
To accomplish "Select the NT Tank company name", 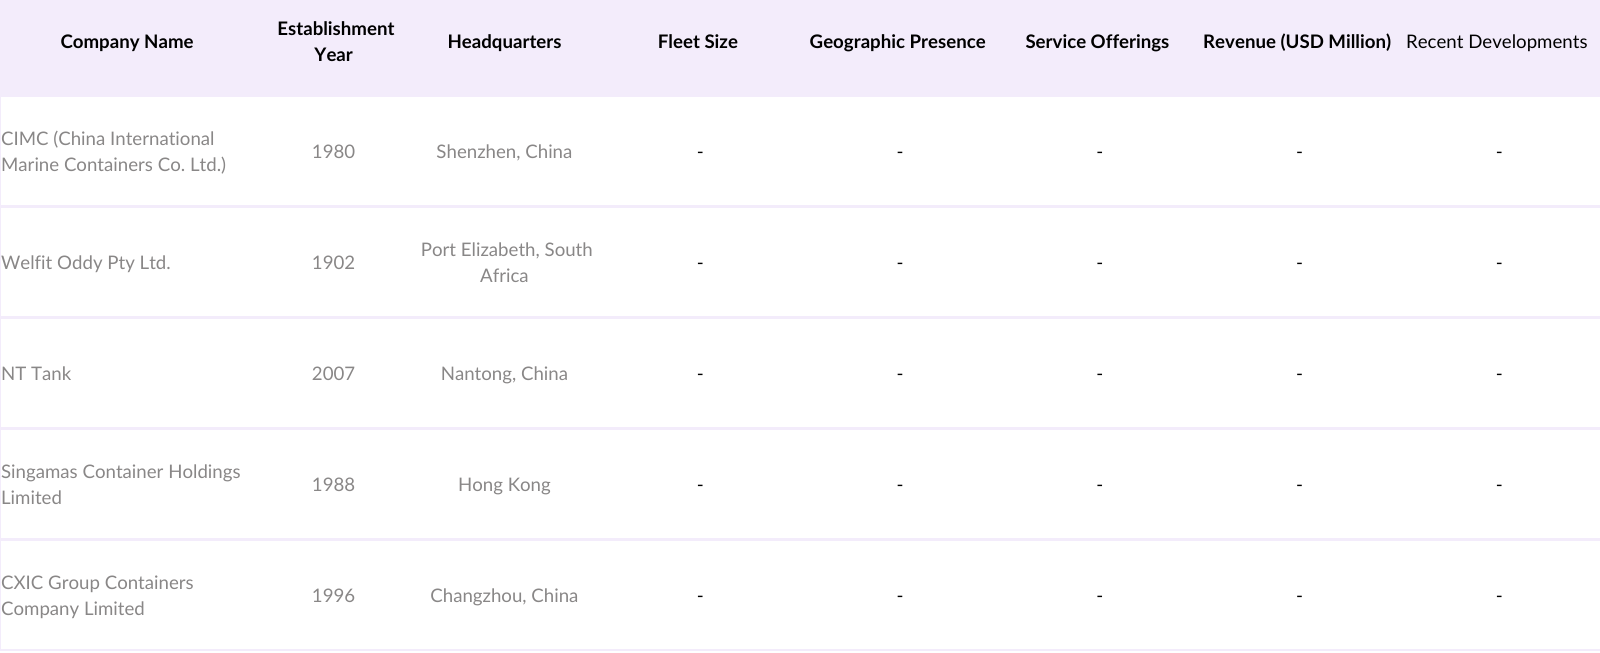I will (x=37, y=374).
